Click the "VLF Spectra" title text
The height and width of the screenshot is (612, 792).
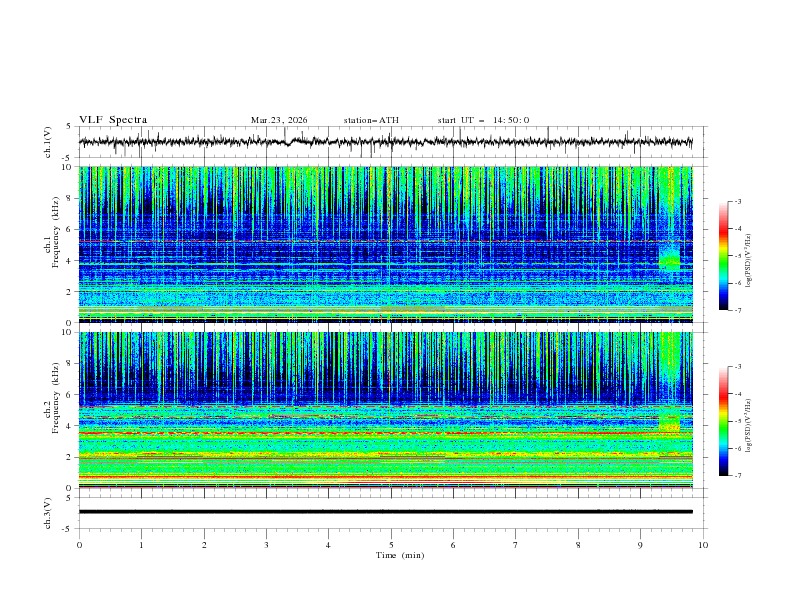pos(113,120)
